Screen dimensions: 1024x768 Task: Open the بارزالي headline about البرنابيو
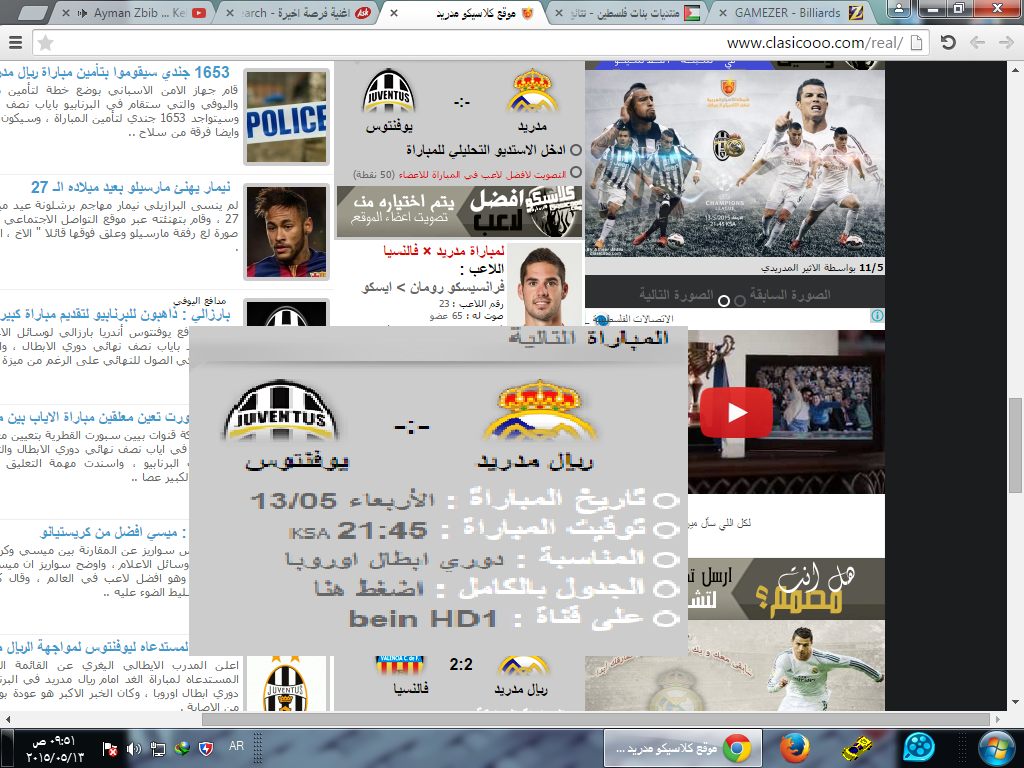(115, 315)
